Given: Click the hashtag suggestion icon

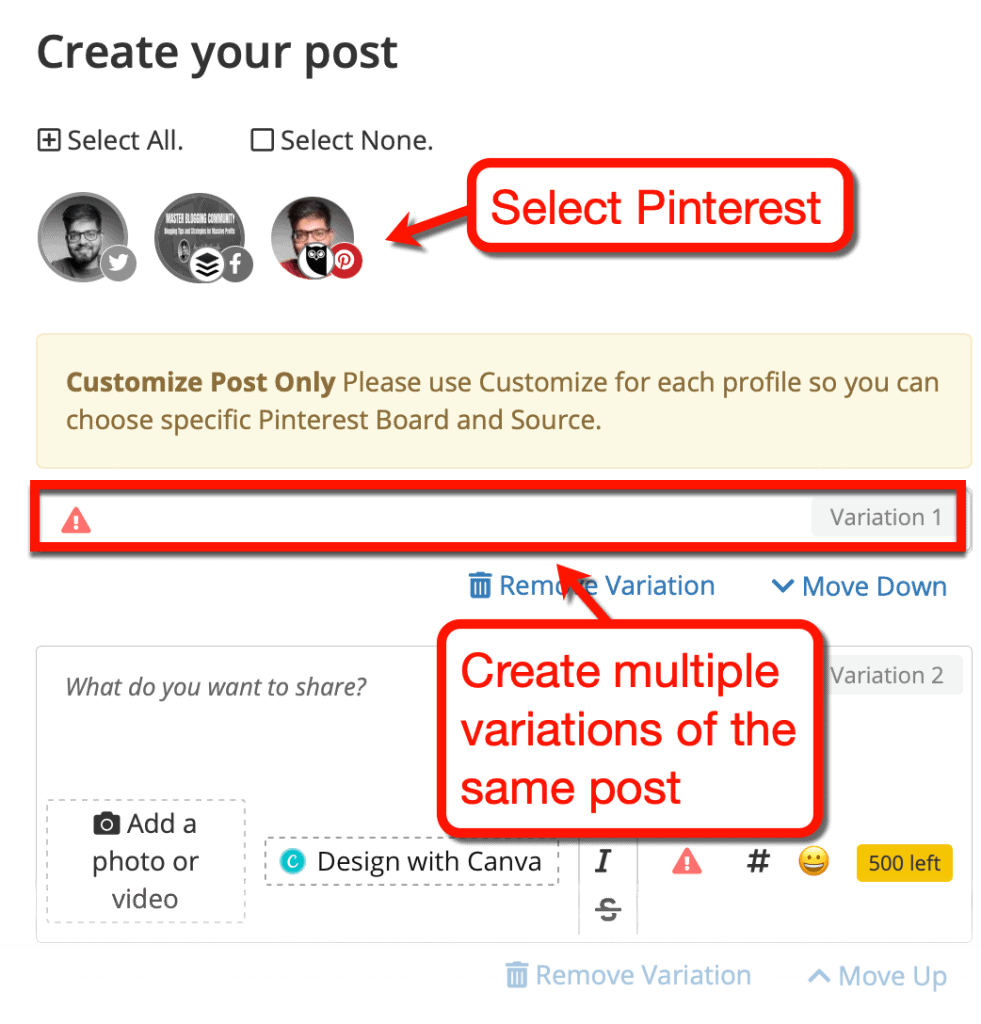Looking at the screenshot, I should tap(758, 862).
